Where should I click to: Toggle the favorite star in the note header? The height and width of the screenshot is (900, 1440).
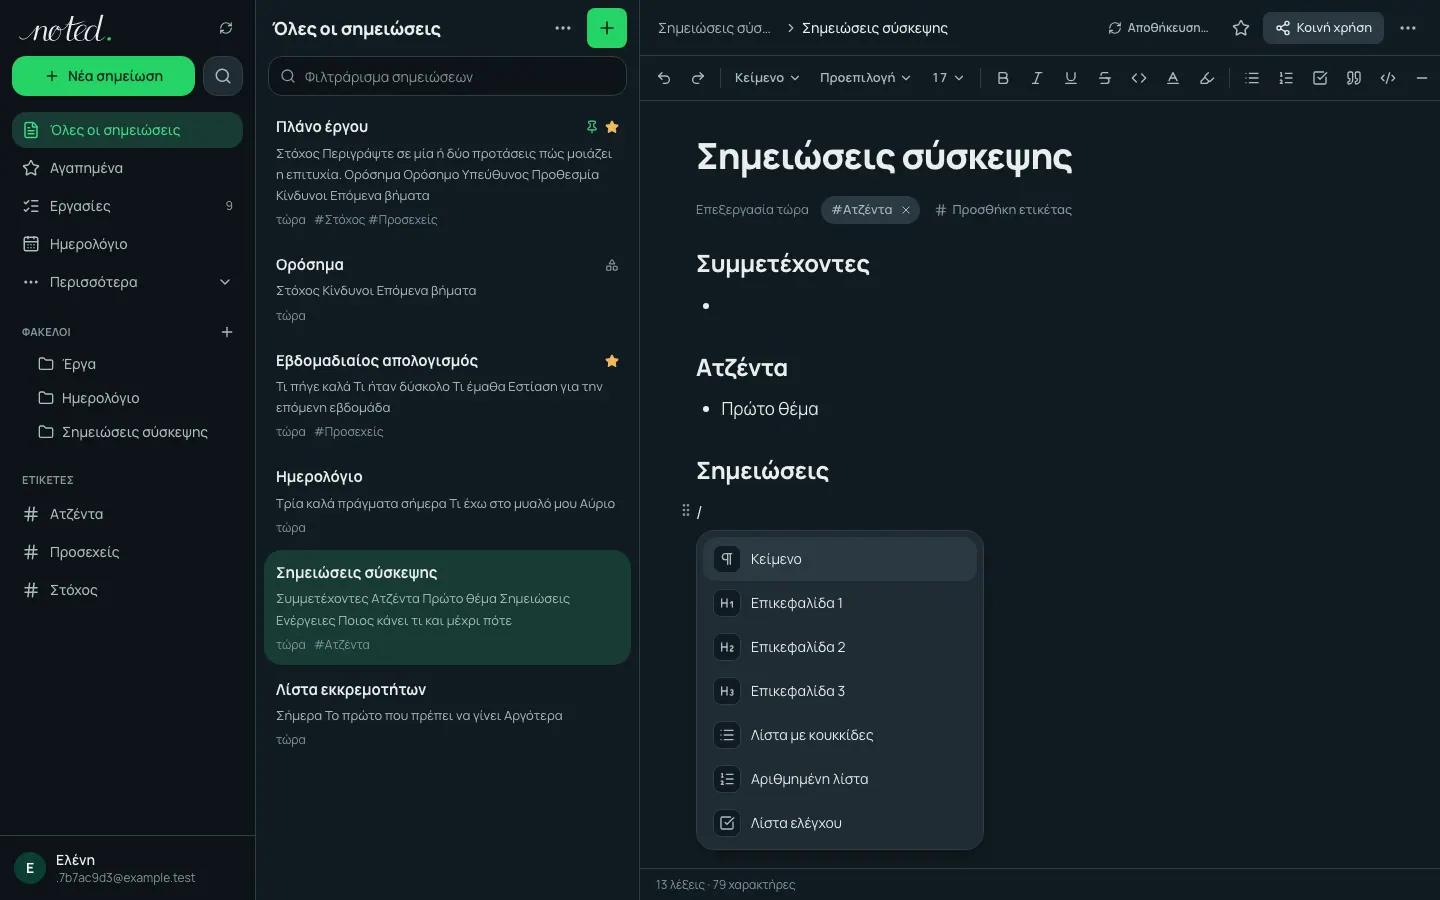pyautogui.click(x=1241, y=28)
